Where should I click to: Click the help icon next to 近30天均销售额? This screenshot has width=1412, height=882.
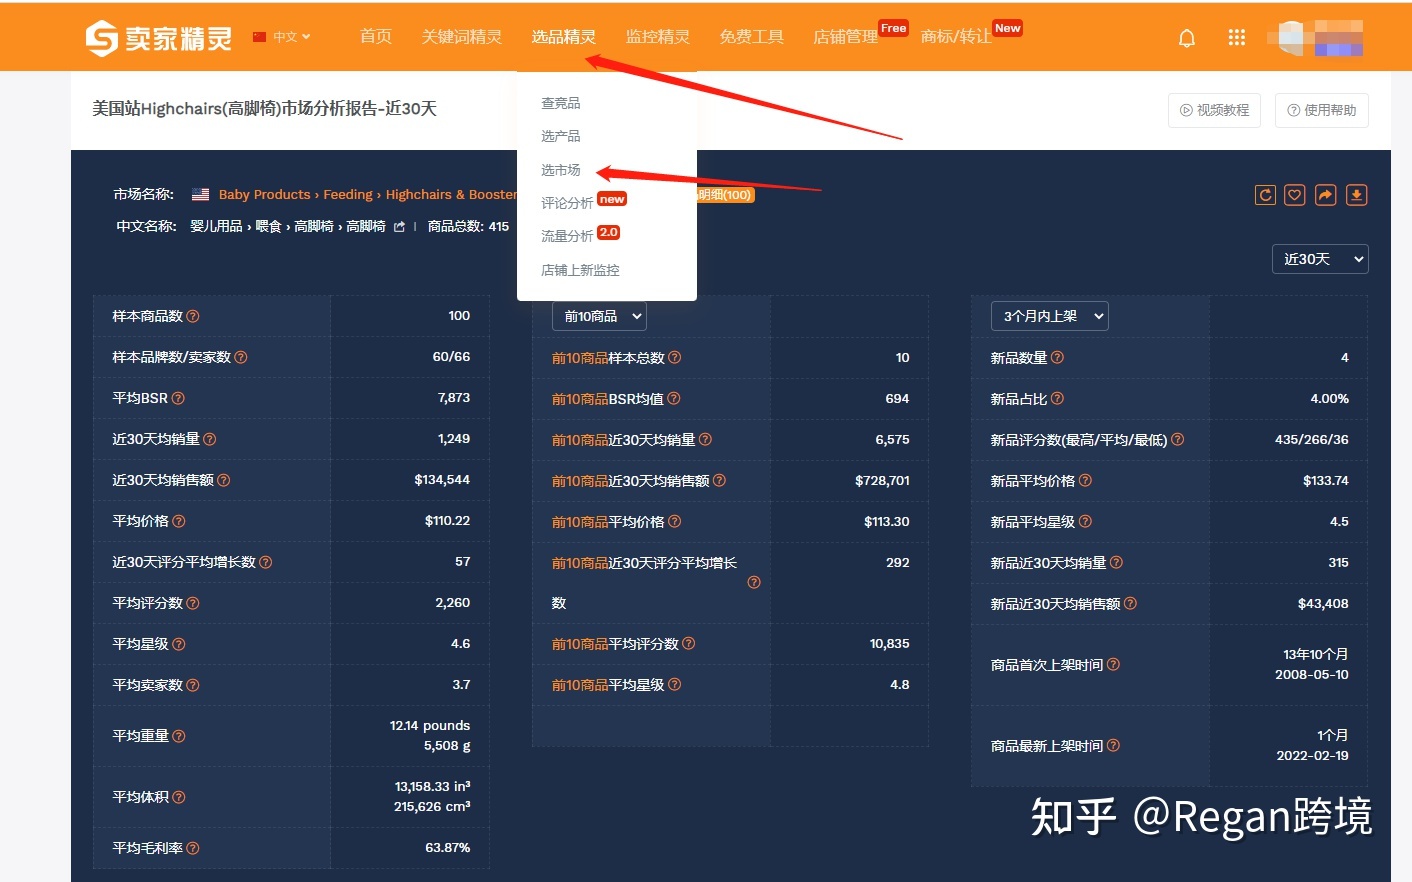coord(224,480)
